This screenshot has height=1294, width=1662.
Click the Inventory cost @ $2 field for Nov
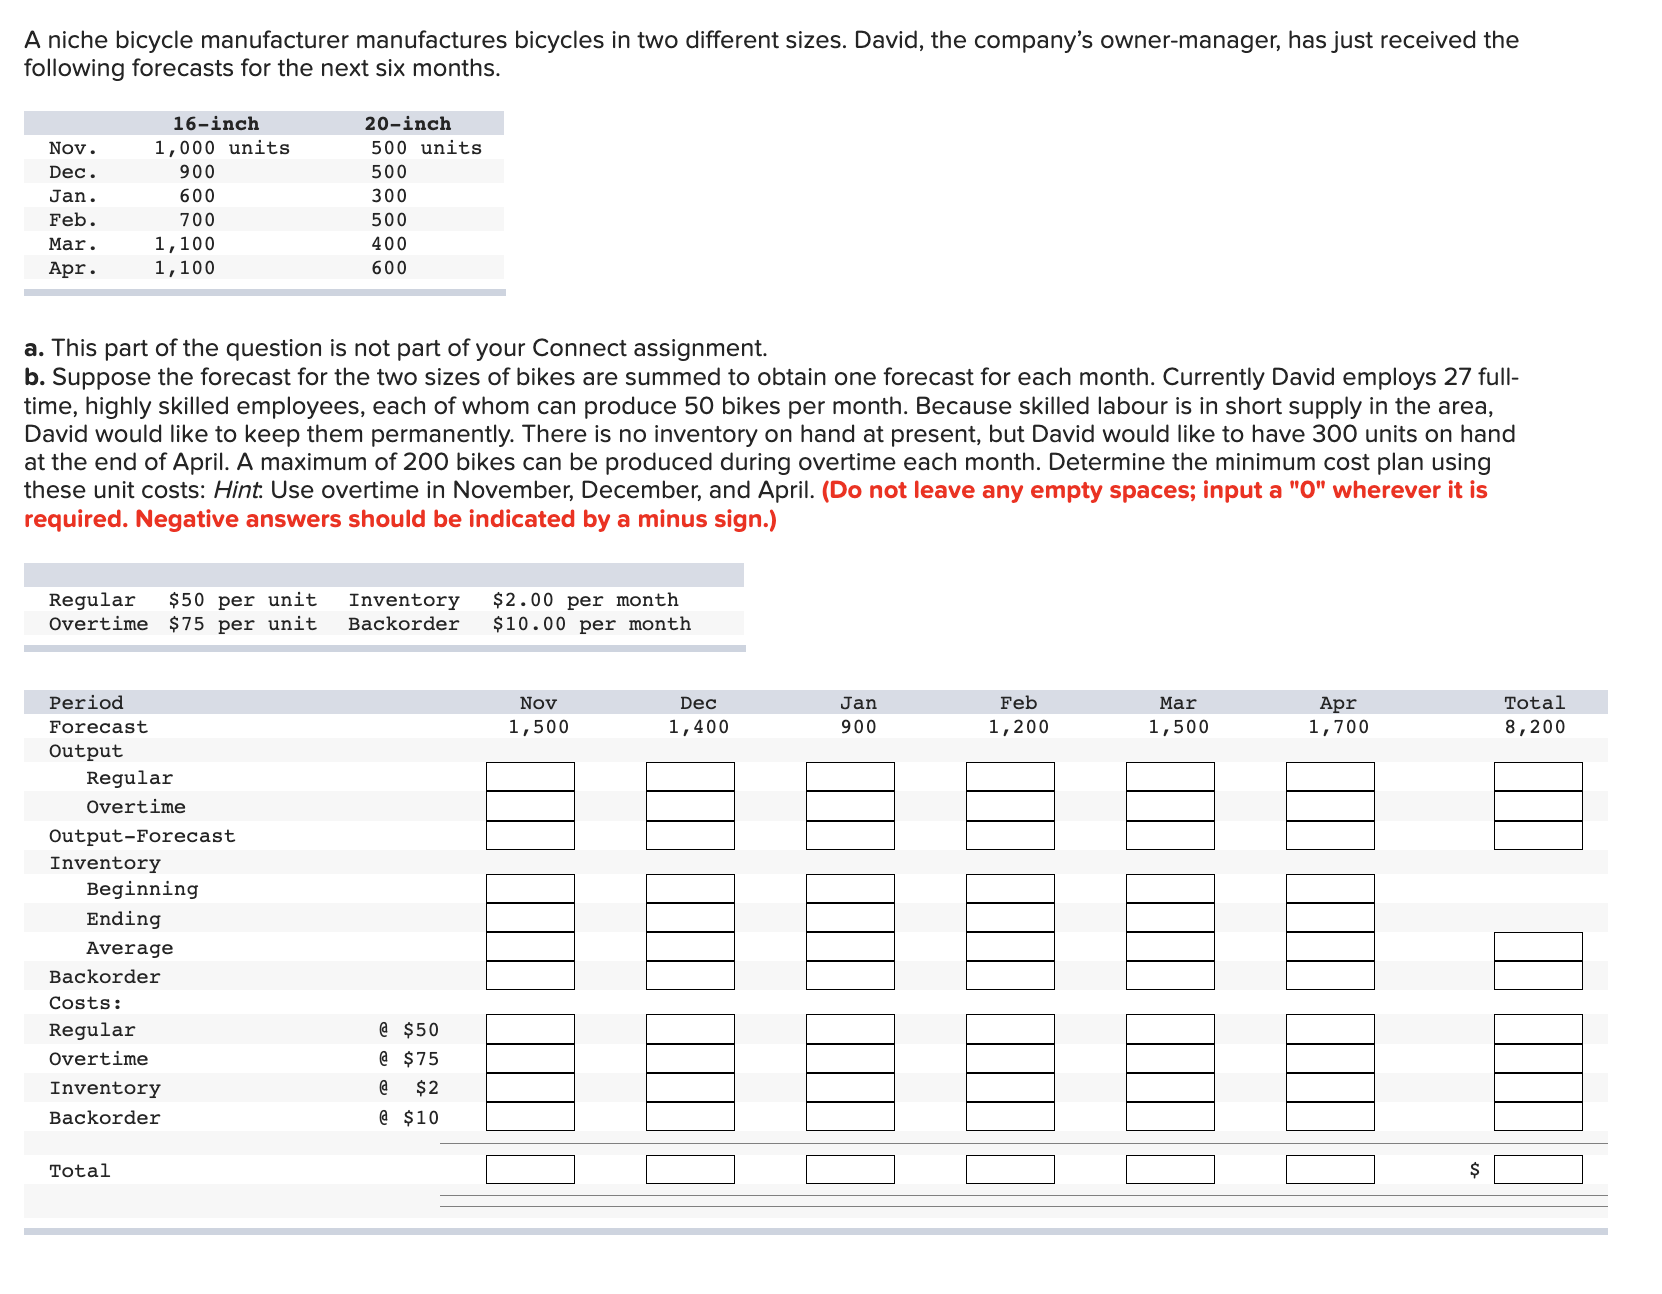click(530, 1087)
